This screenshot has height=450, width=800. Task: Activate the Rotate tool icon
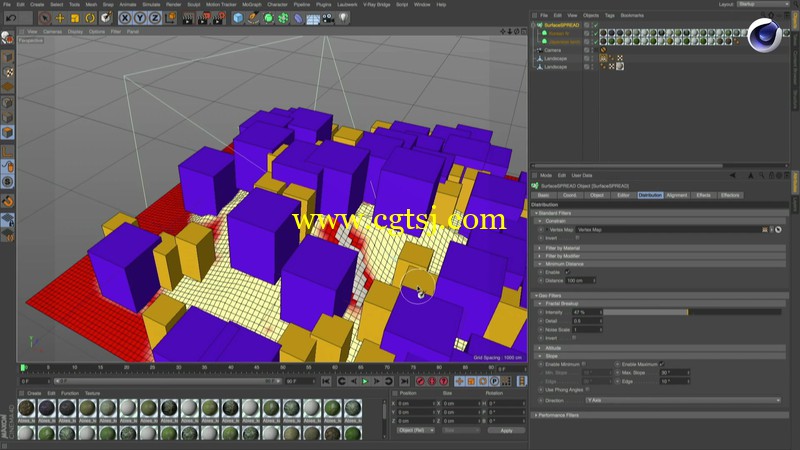coord(90,18)
